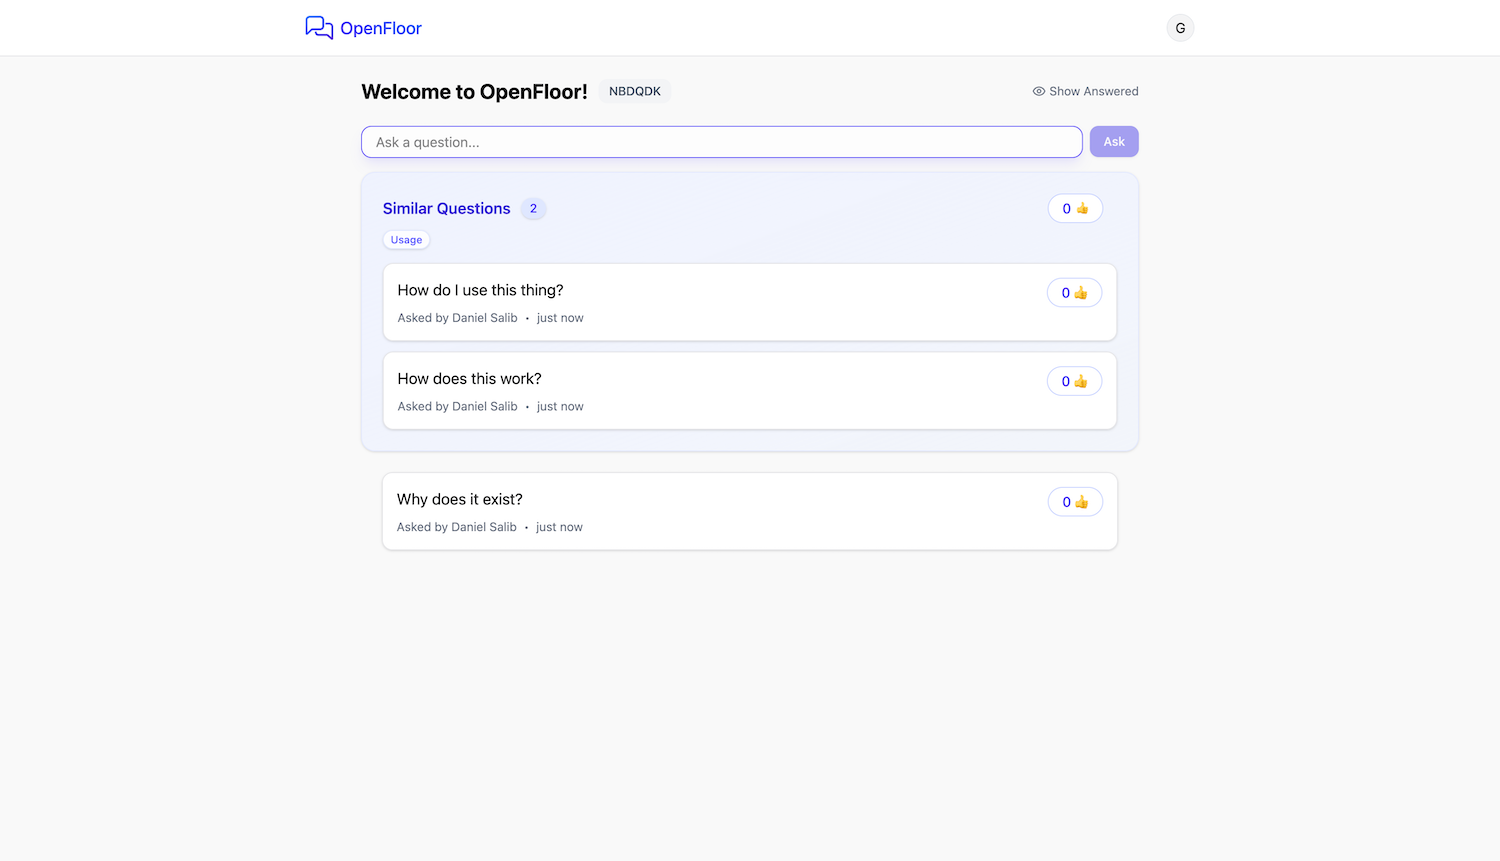
Task: Click the OpenFloor brand name link
Action: click(x=381, y=28)
